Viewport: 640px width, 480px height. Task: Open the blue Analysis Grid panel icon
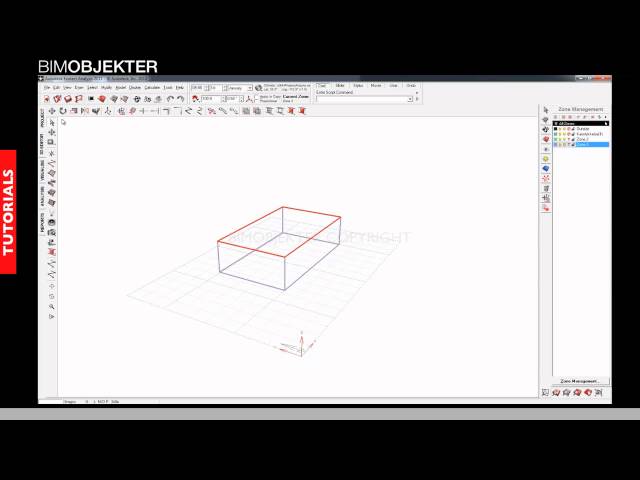(x=546, y=169)
